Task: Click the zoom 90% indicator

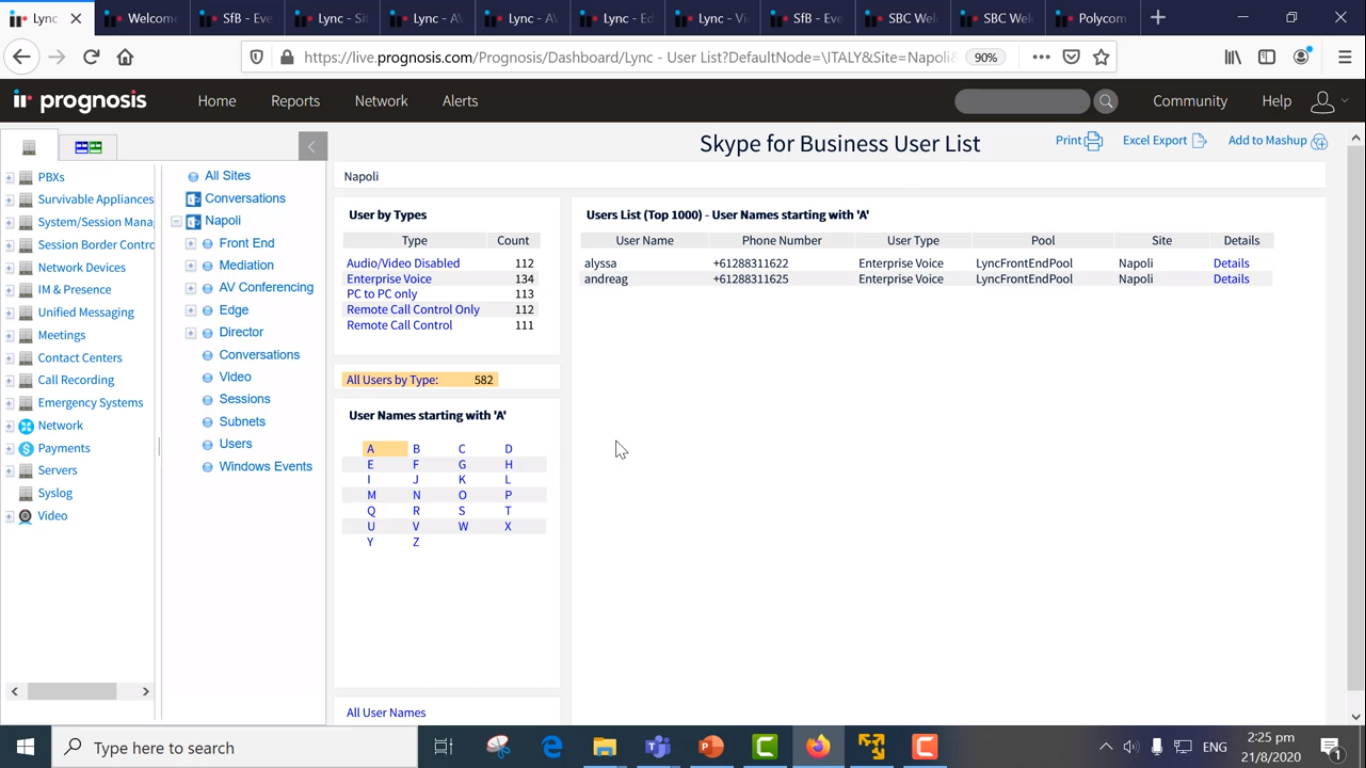Action: 986,57
